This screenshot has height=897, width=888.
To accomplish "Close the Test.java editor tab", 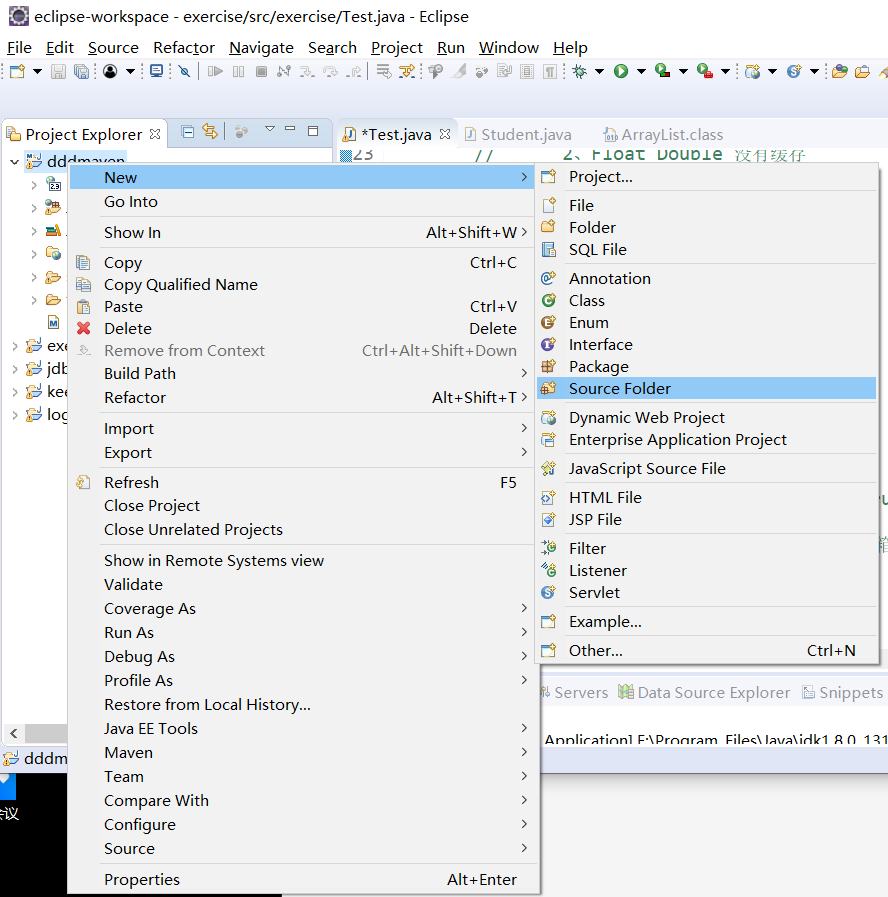I will 445,134.
